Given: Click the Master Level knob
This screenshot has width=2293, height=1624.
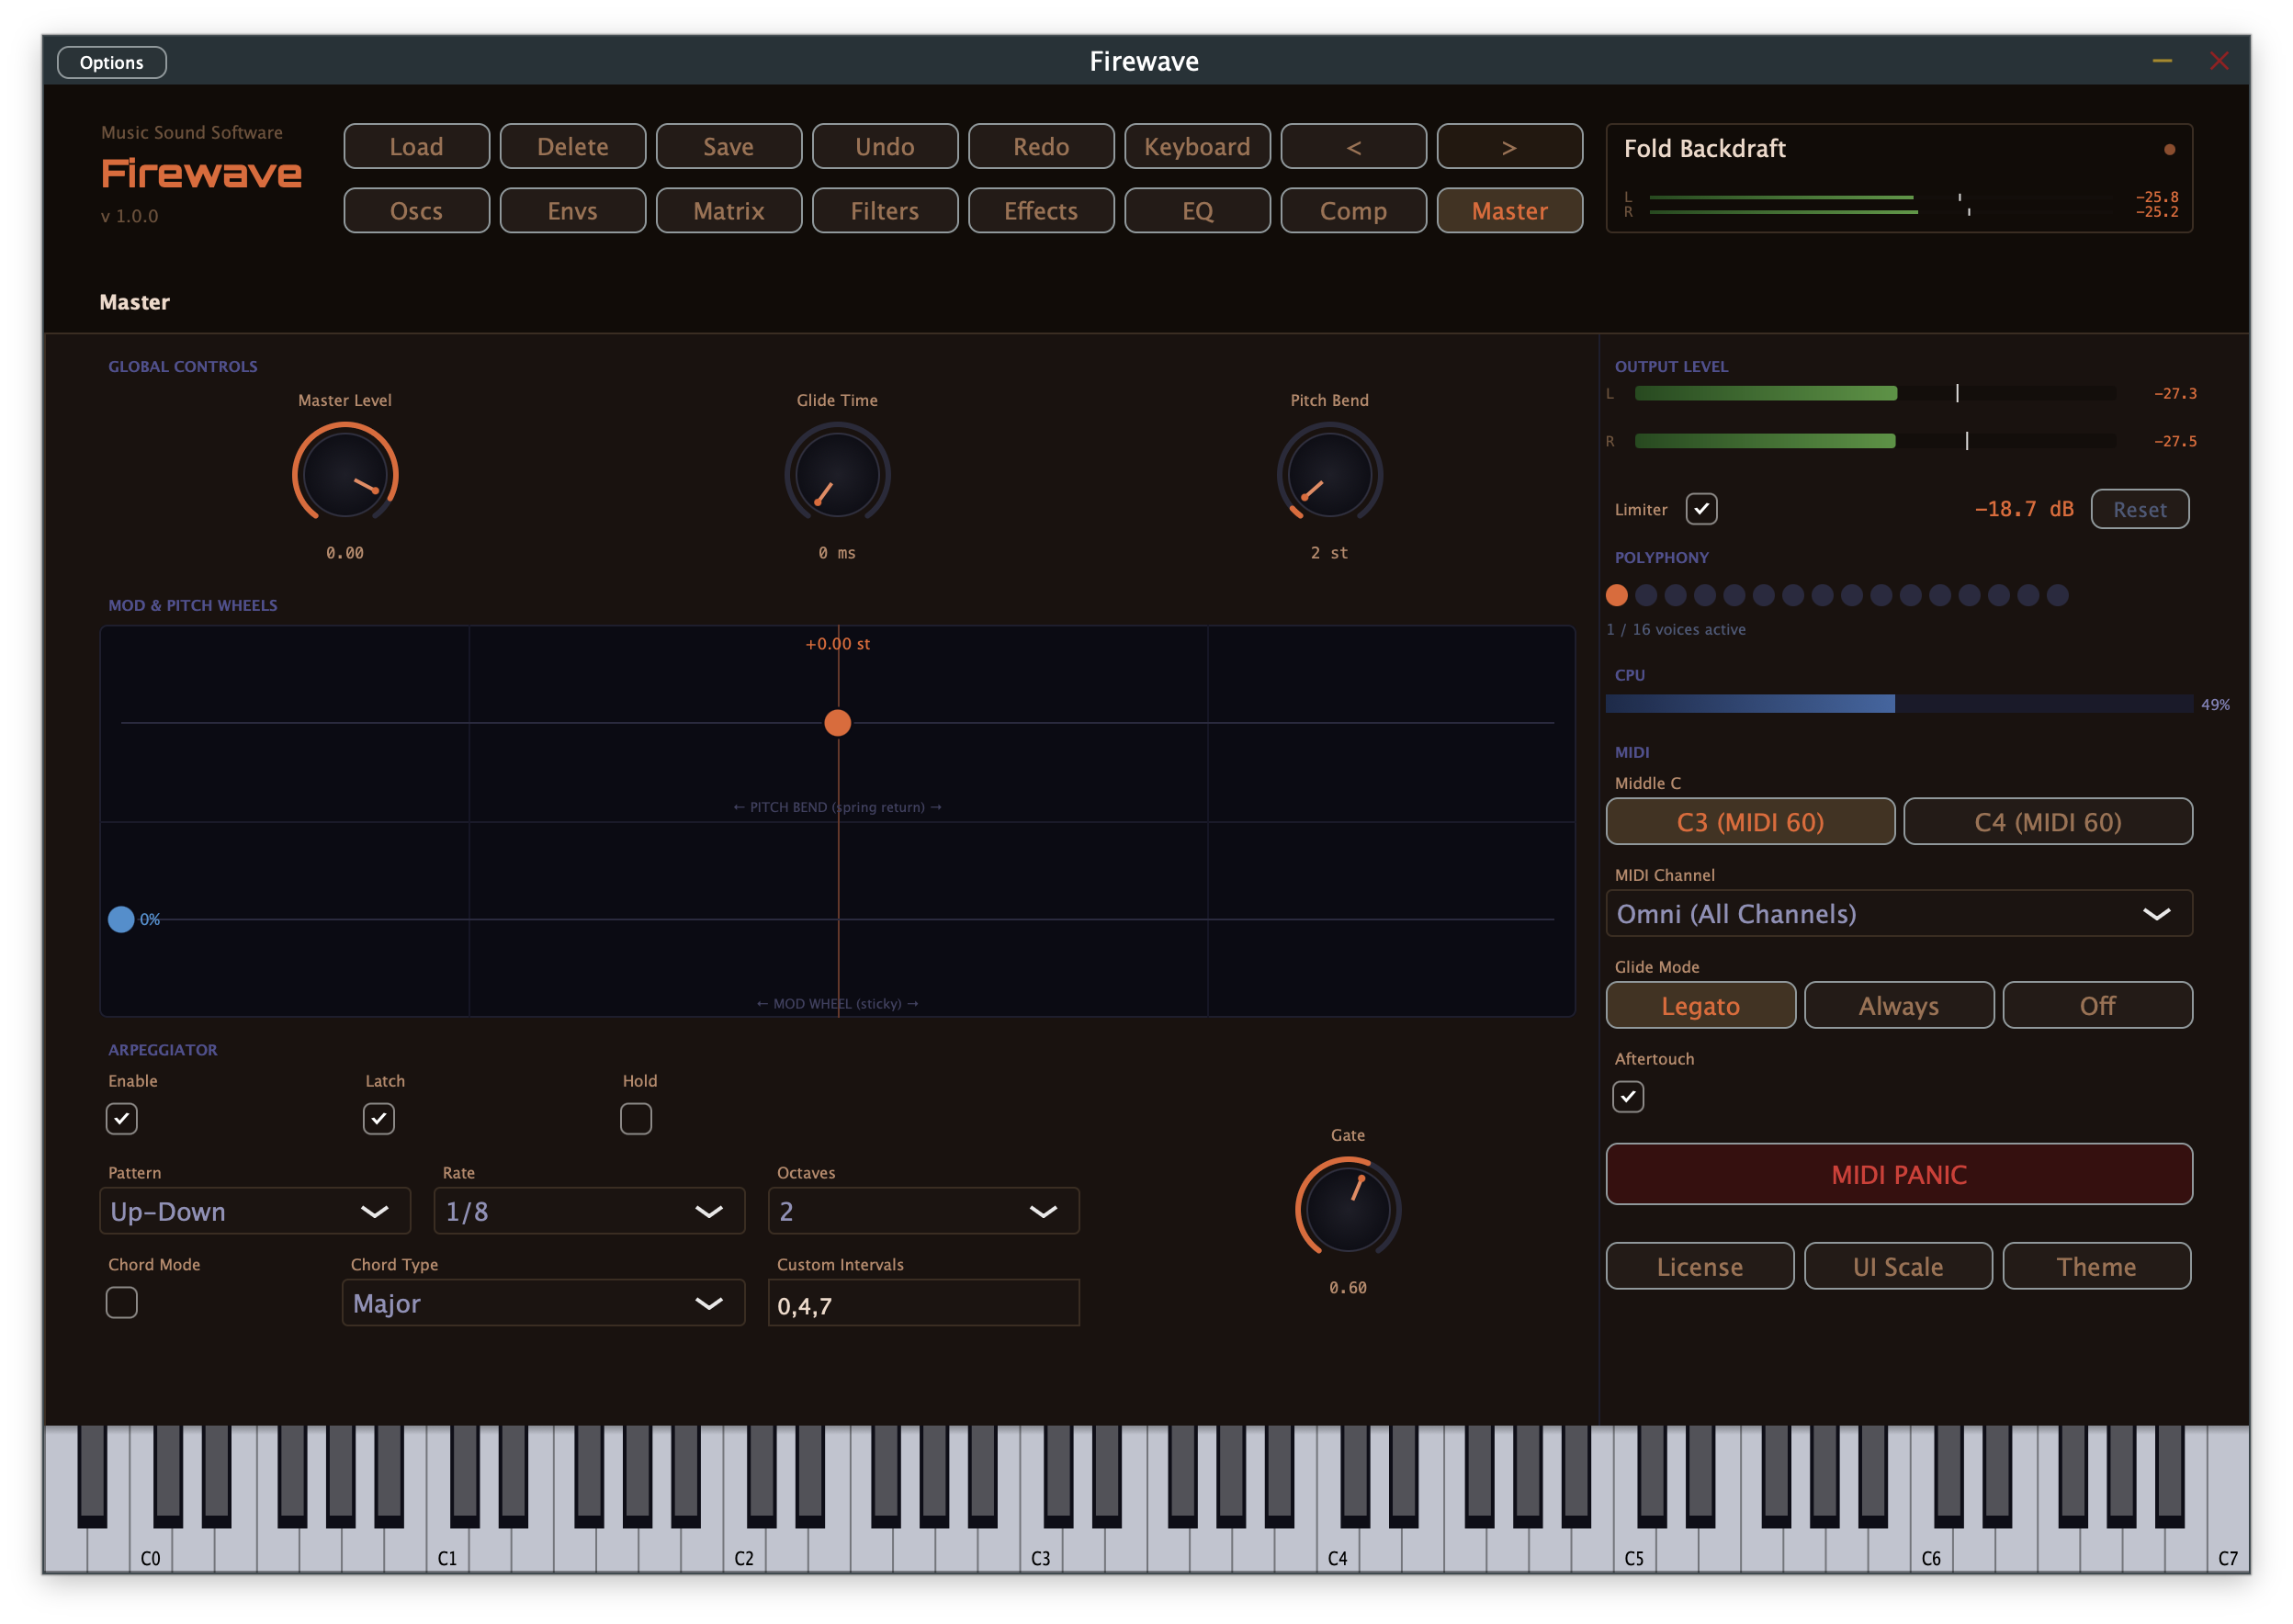Looking at the screenshot, I should pos(345,474).
